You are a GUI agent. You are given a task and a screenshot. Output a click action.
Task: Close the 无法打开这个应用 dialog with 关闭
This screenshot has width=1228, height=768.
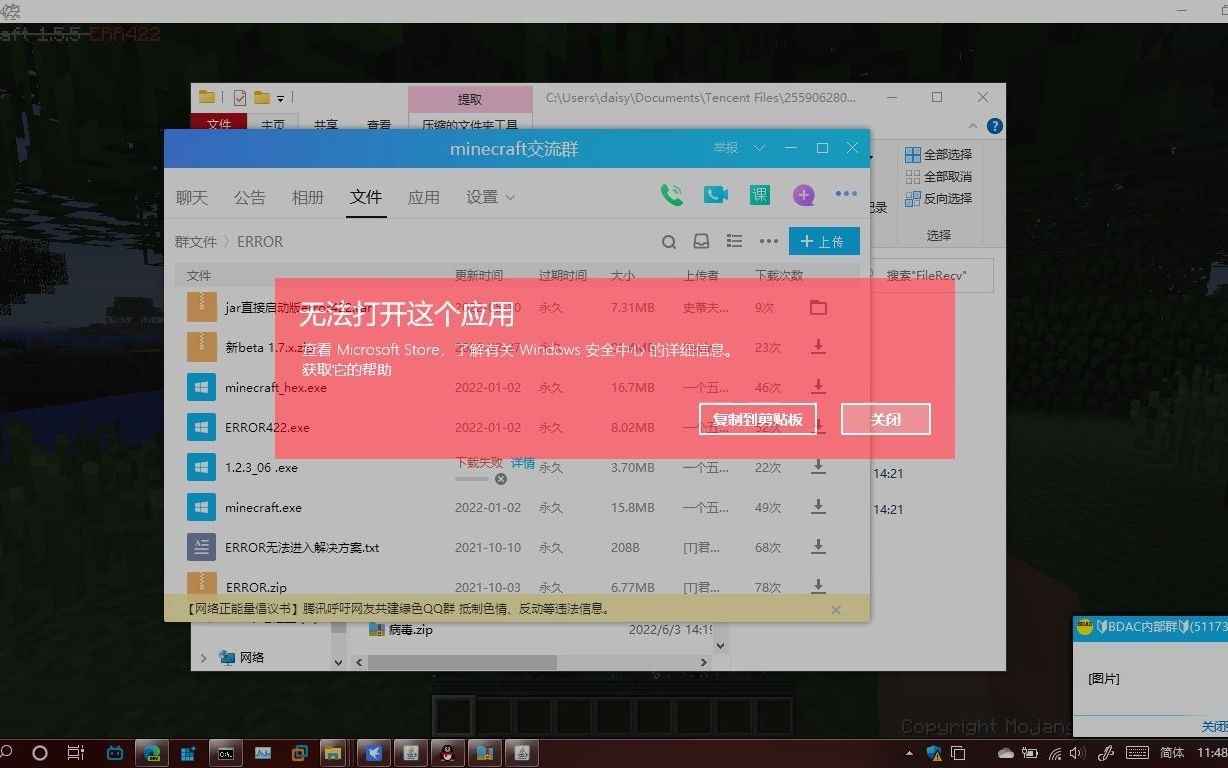[885, 419]
